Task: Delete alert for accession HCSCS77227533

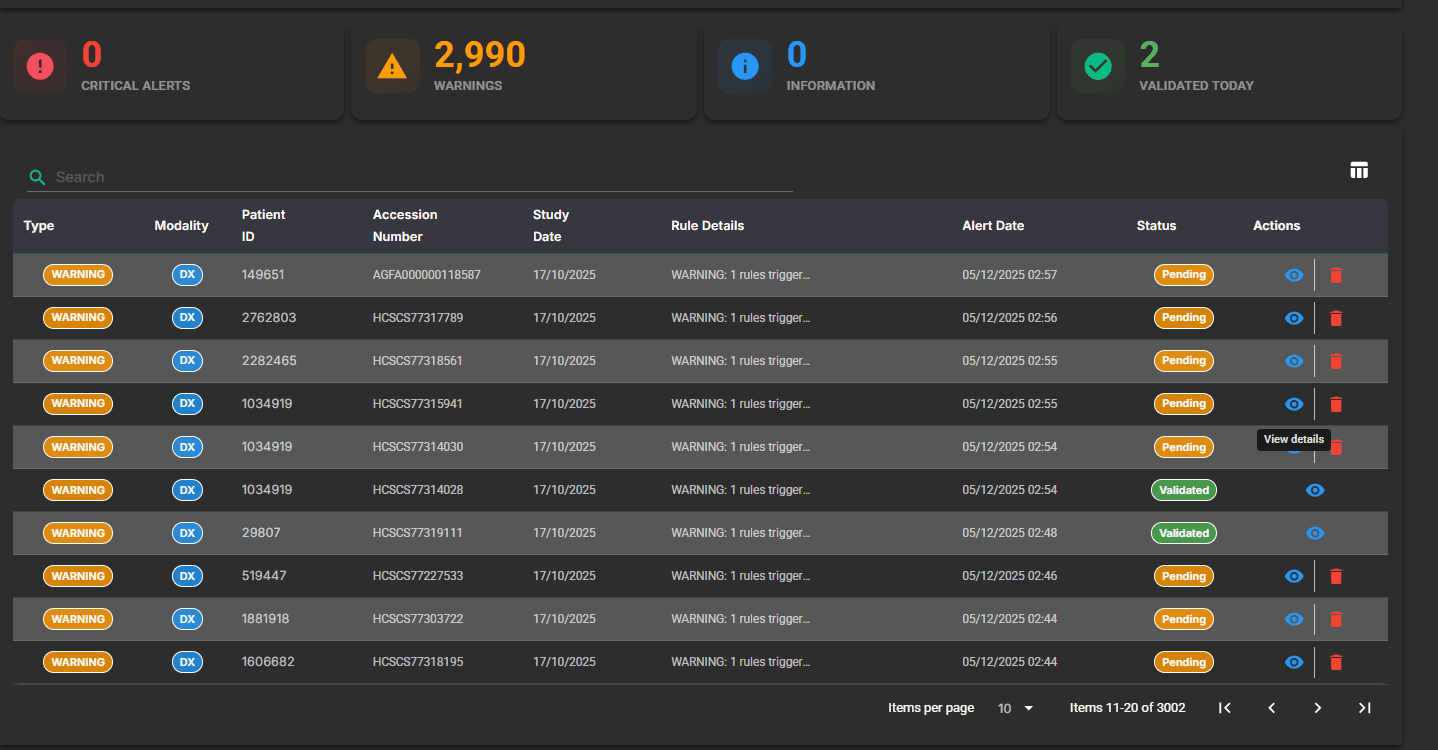Action: coord(1336,576)
